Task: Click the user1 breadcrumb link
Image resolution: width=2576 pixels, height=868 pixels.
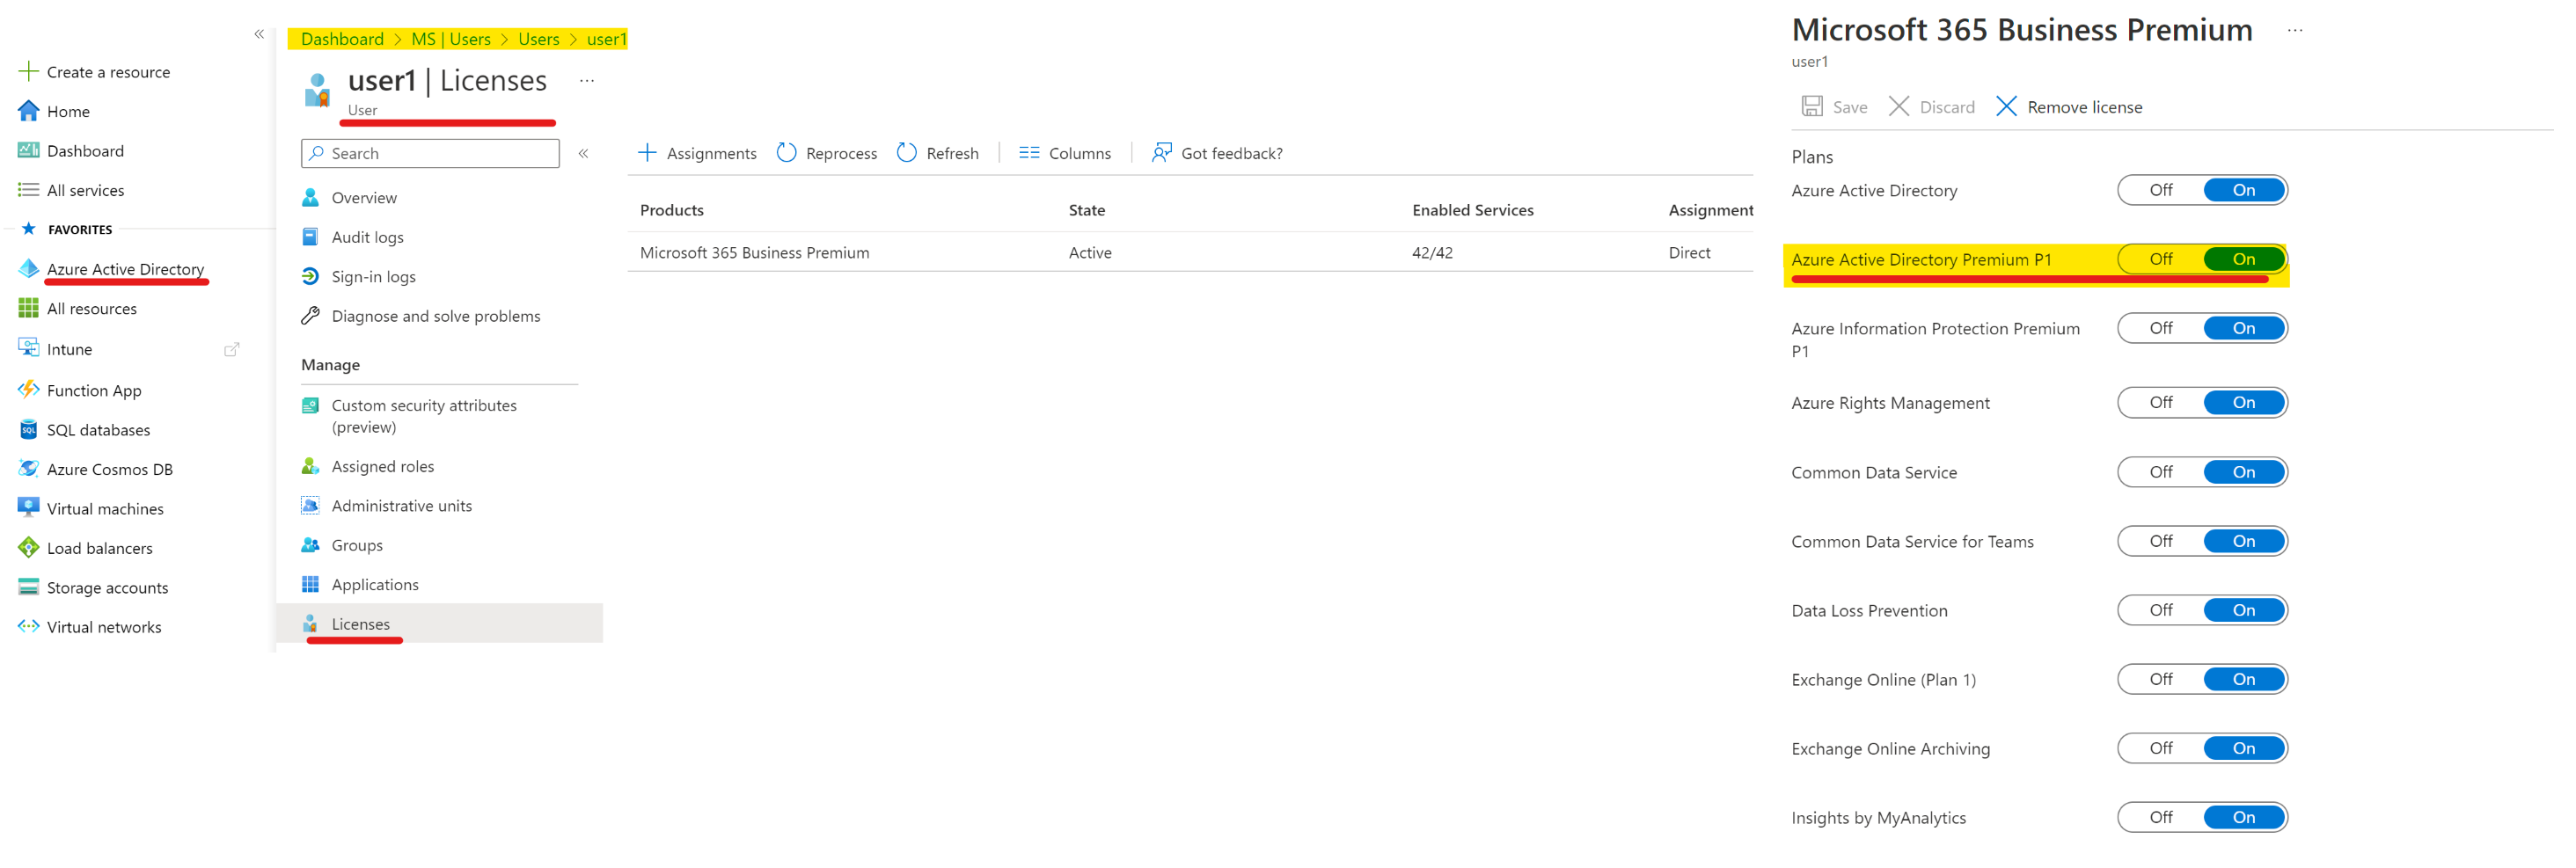Action: pyautogui.click(x=606, y=39)
